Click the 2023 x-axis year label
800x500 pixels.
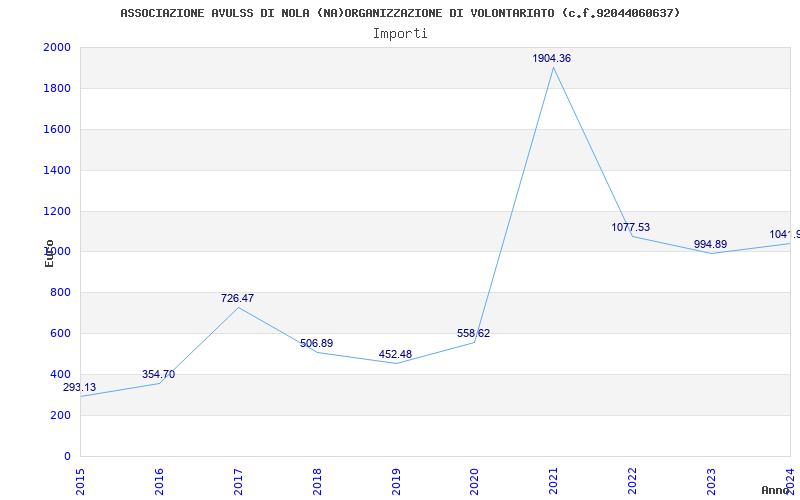coord(711,482)
